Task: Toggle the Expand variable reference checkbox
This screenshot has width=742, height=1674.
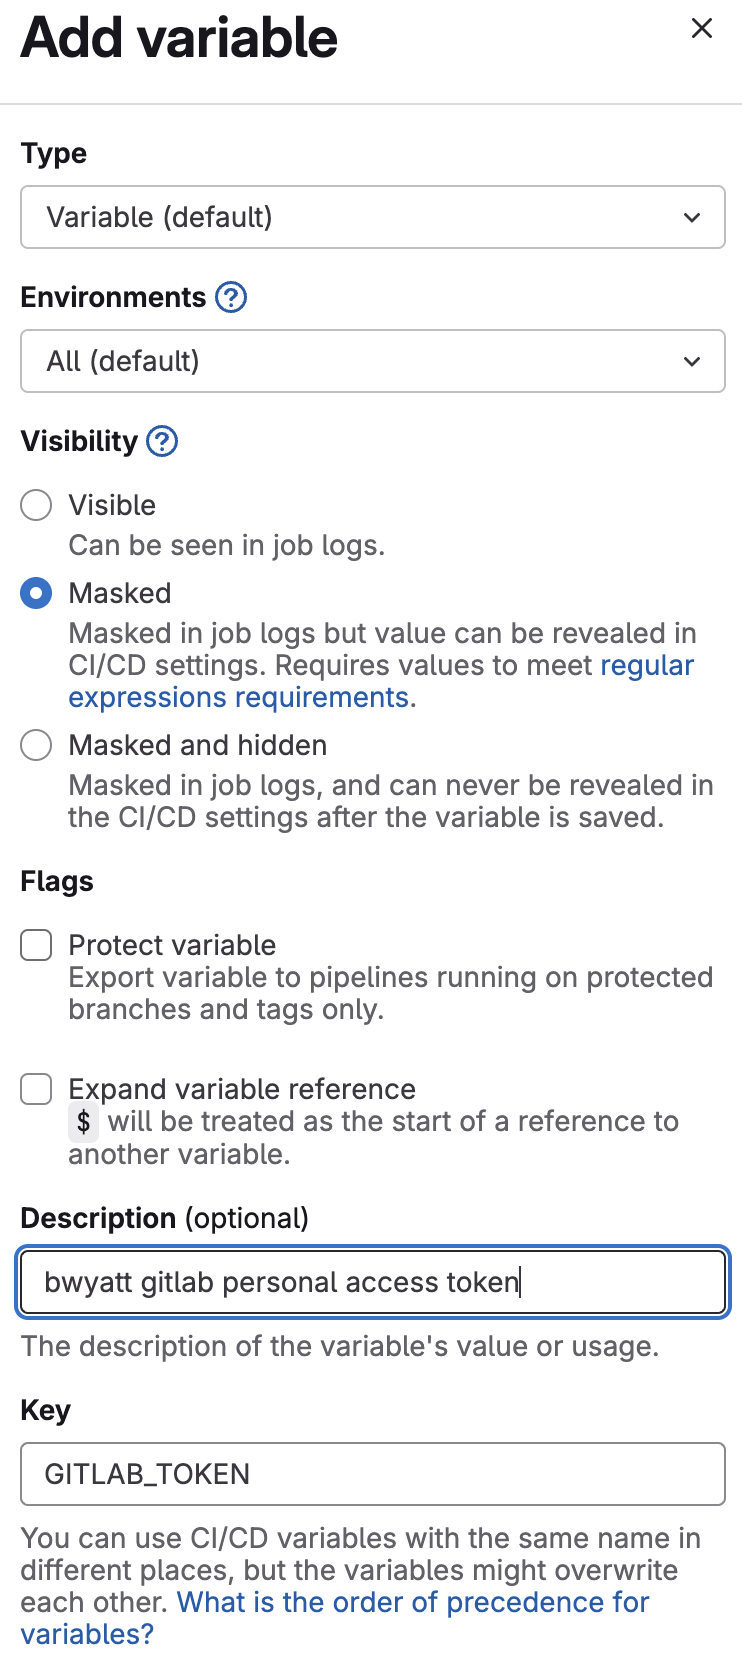Action: pyautogui.click(x=36, y=1089)
